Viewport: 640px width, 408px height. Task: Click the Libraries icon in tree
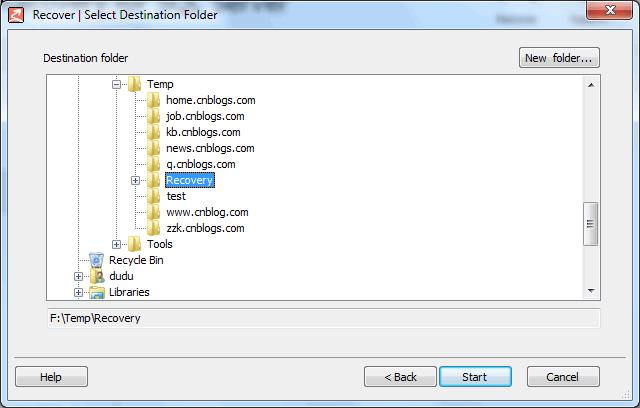96,292
